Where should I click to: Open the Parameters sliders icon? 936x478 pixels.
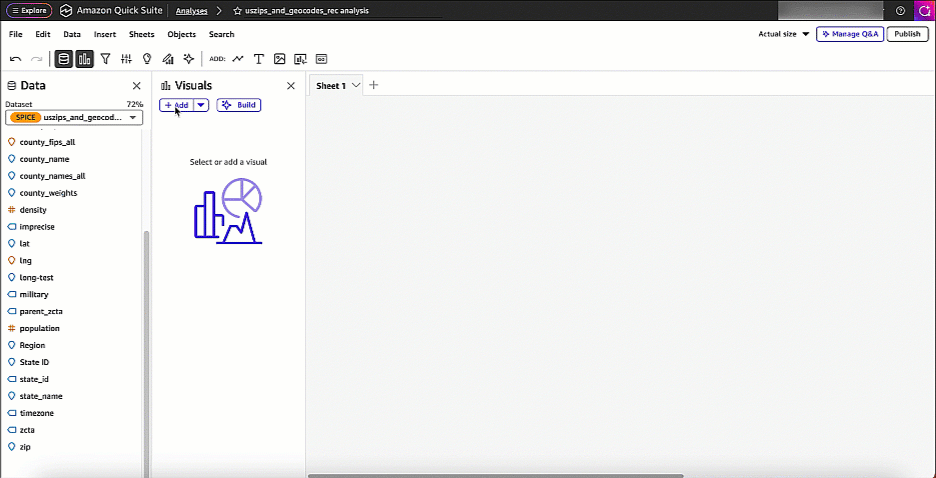[x=126, y=59]
